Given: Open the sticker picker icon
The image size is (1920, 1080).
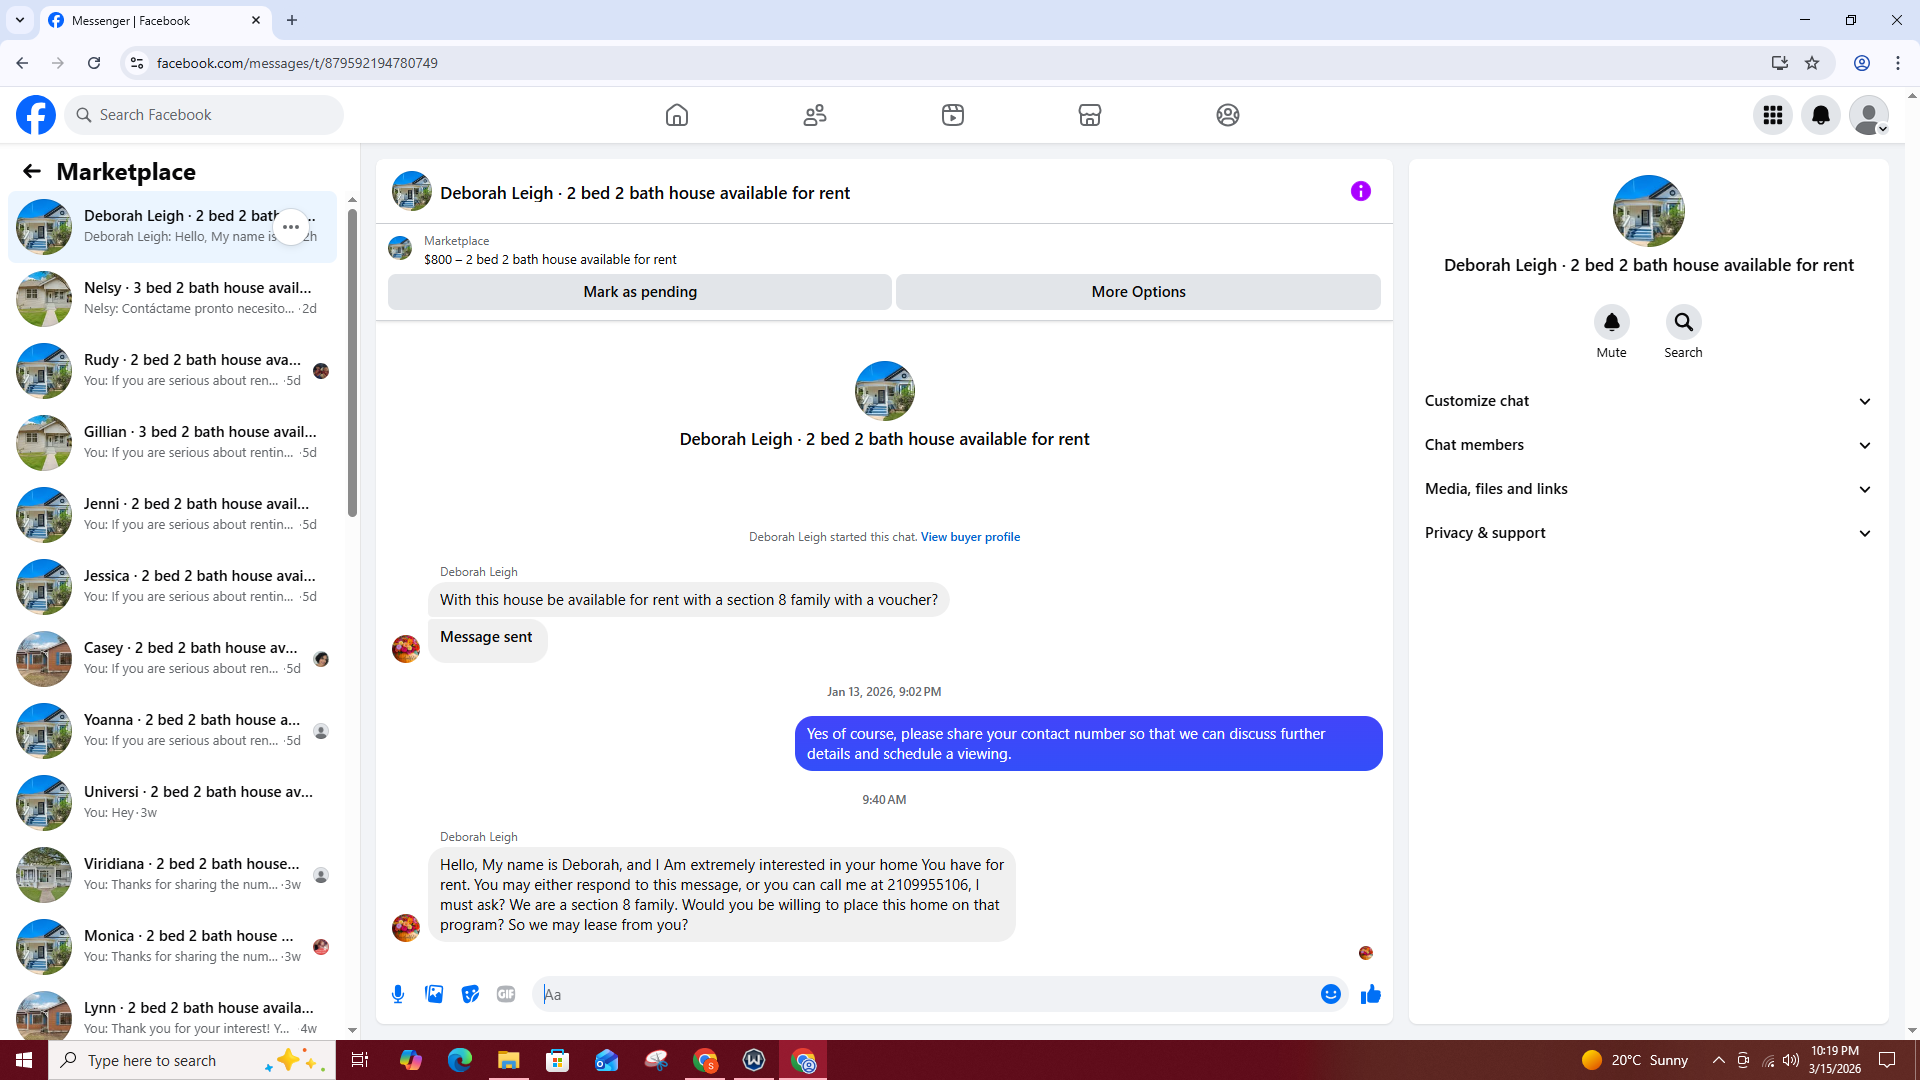Looking at the screenshot, I should point(470,994).
